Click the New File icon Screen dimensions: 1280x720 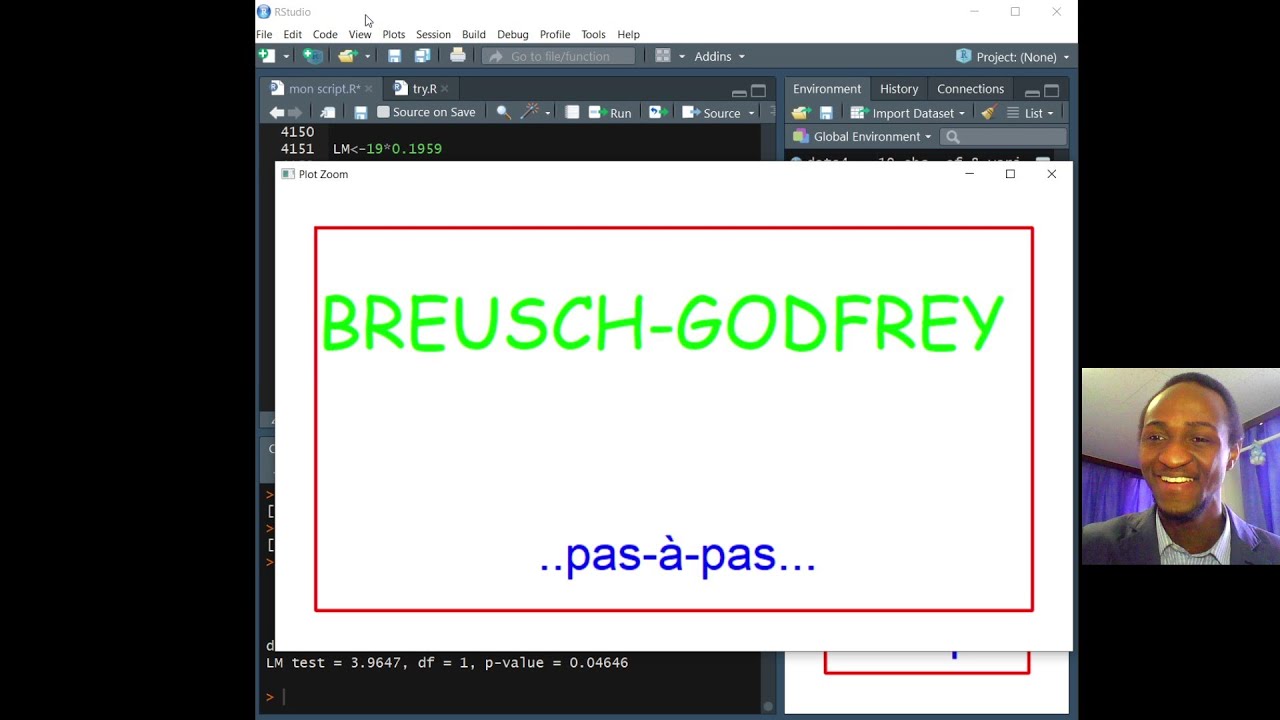click(x=267, y=56)
